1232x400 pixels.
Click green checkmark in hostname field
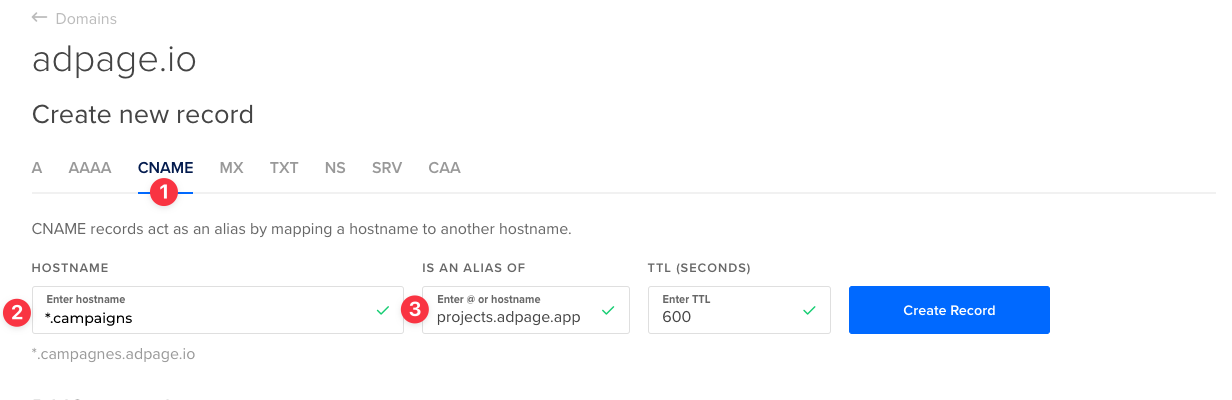(383, 311)
